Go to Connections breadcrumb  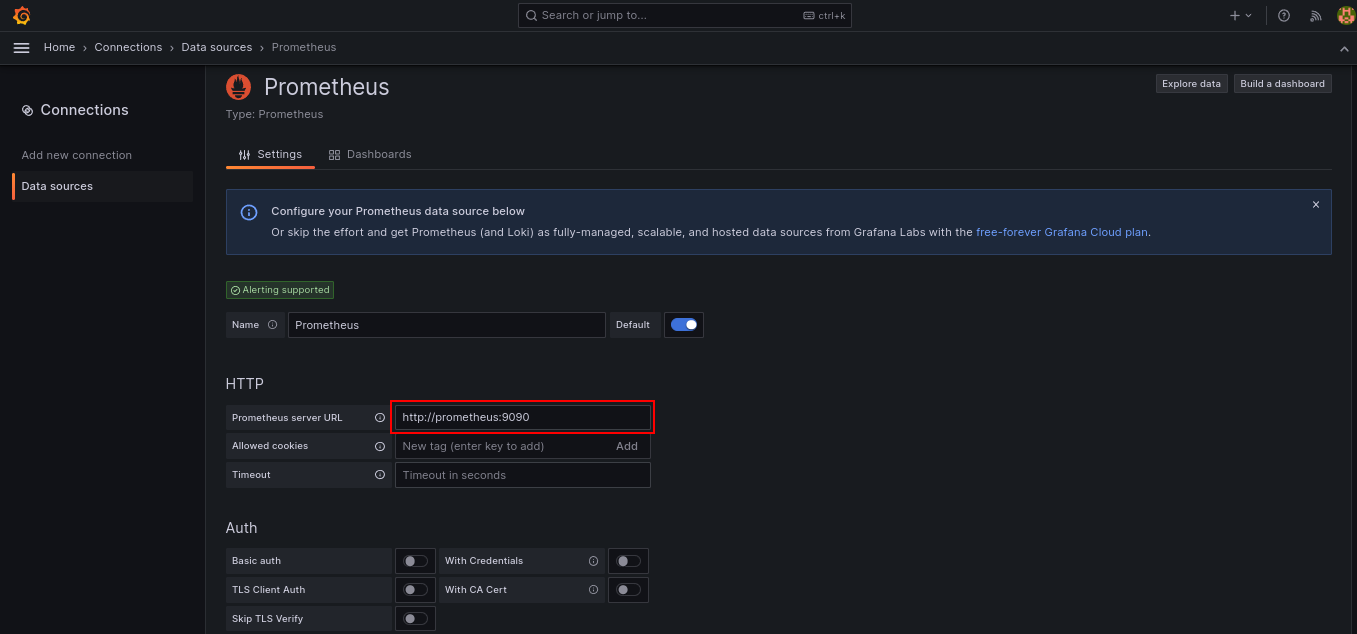click(128, 47)
